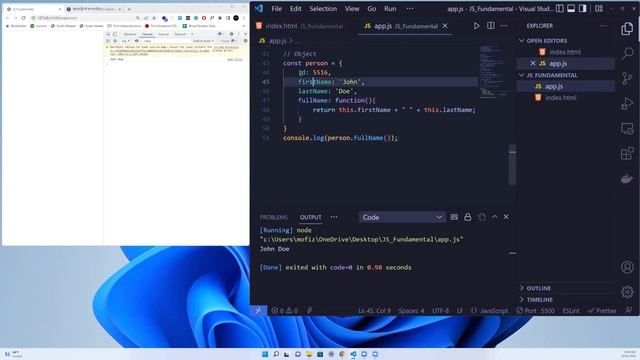Click Prettier in the status bar

tap(602, 311)
